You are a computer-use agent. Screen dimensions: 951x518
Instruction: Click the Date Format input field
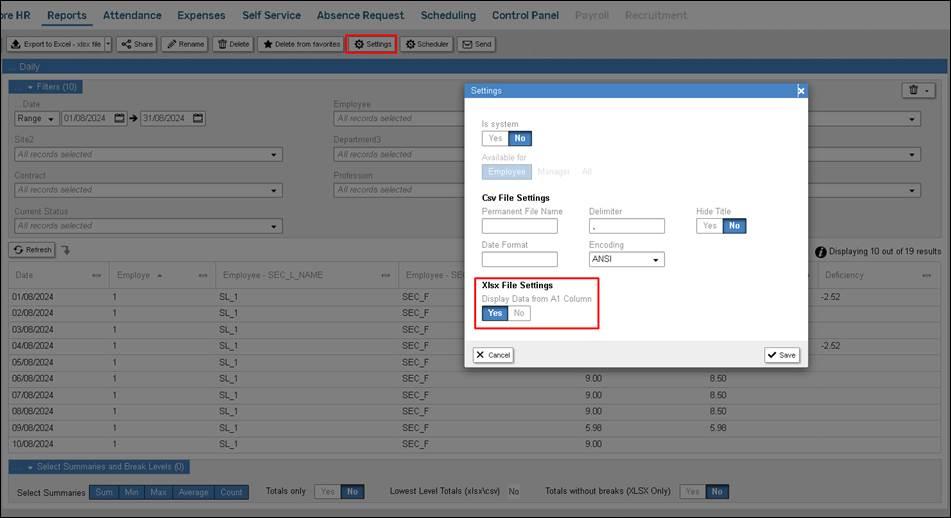pos(520,260)
